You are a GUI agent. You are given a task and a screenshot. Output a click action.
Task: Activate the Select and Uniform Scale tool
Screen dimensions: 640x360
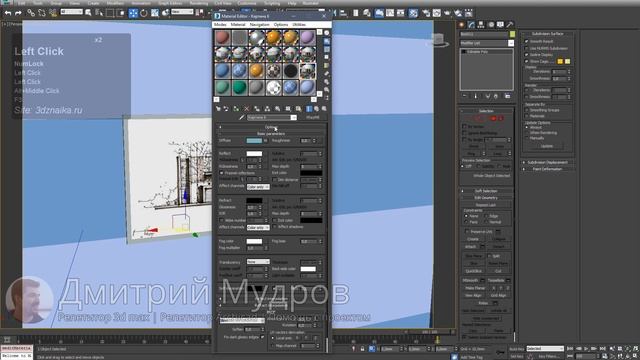click(x=155, y=13)
